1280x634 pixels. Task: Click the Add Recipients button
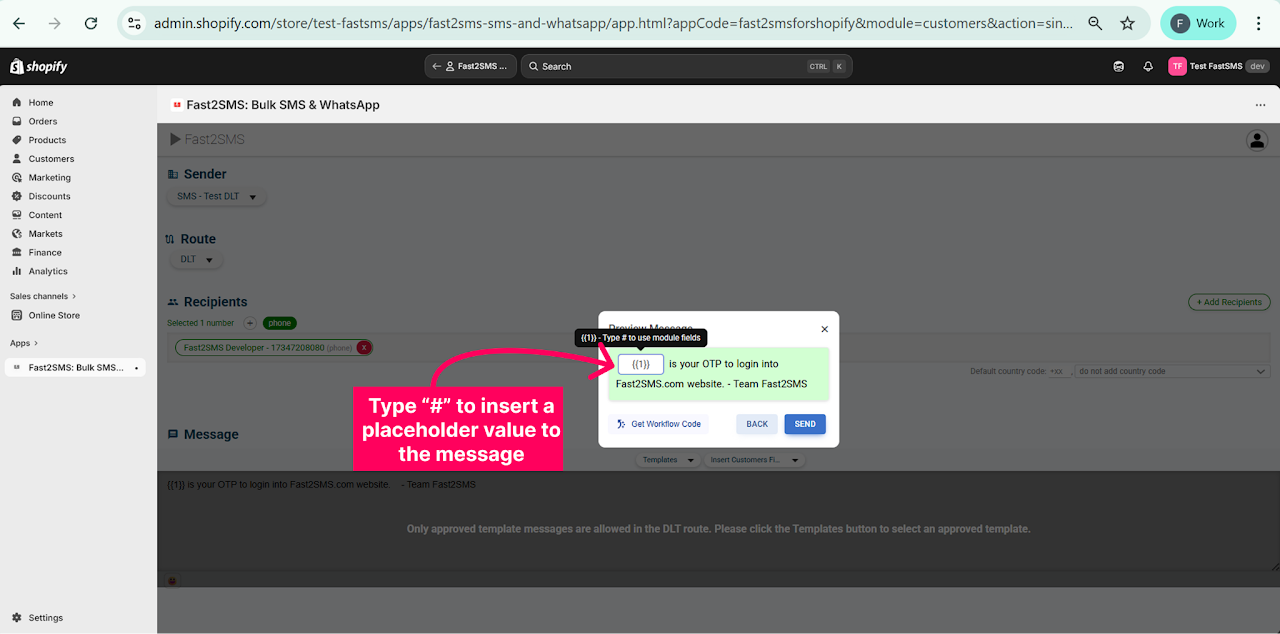(1229, 302)
